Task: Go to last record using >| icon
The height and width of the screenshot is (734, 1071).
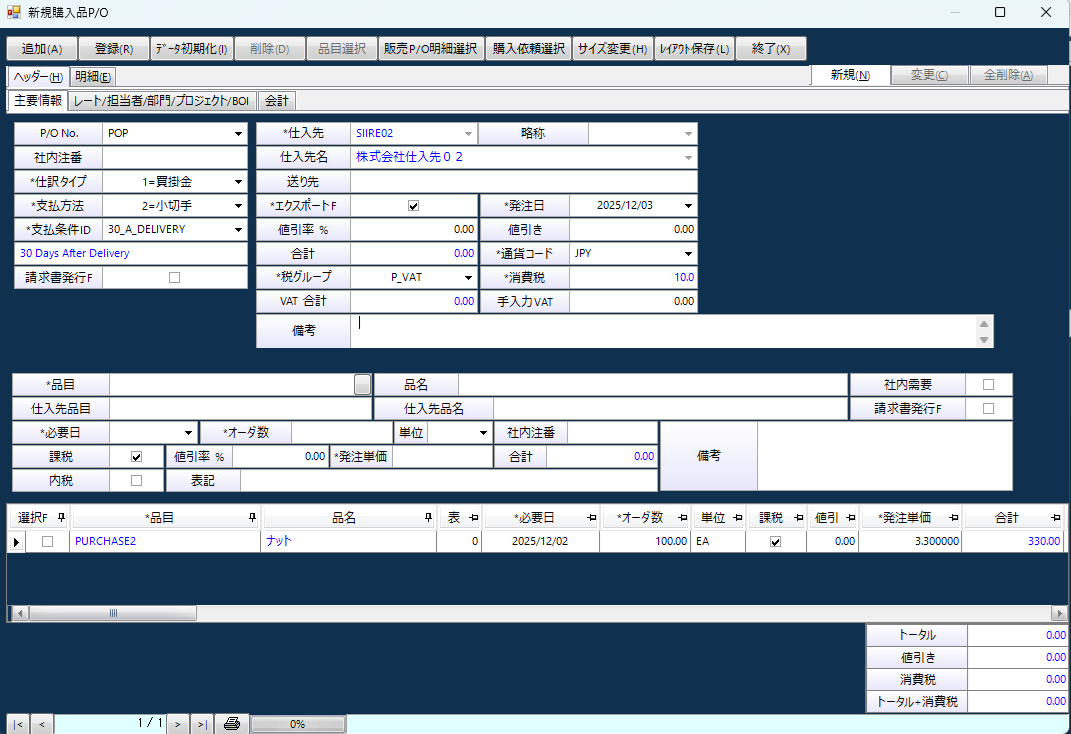Action: [x=202, y=722]
